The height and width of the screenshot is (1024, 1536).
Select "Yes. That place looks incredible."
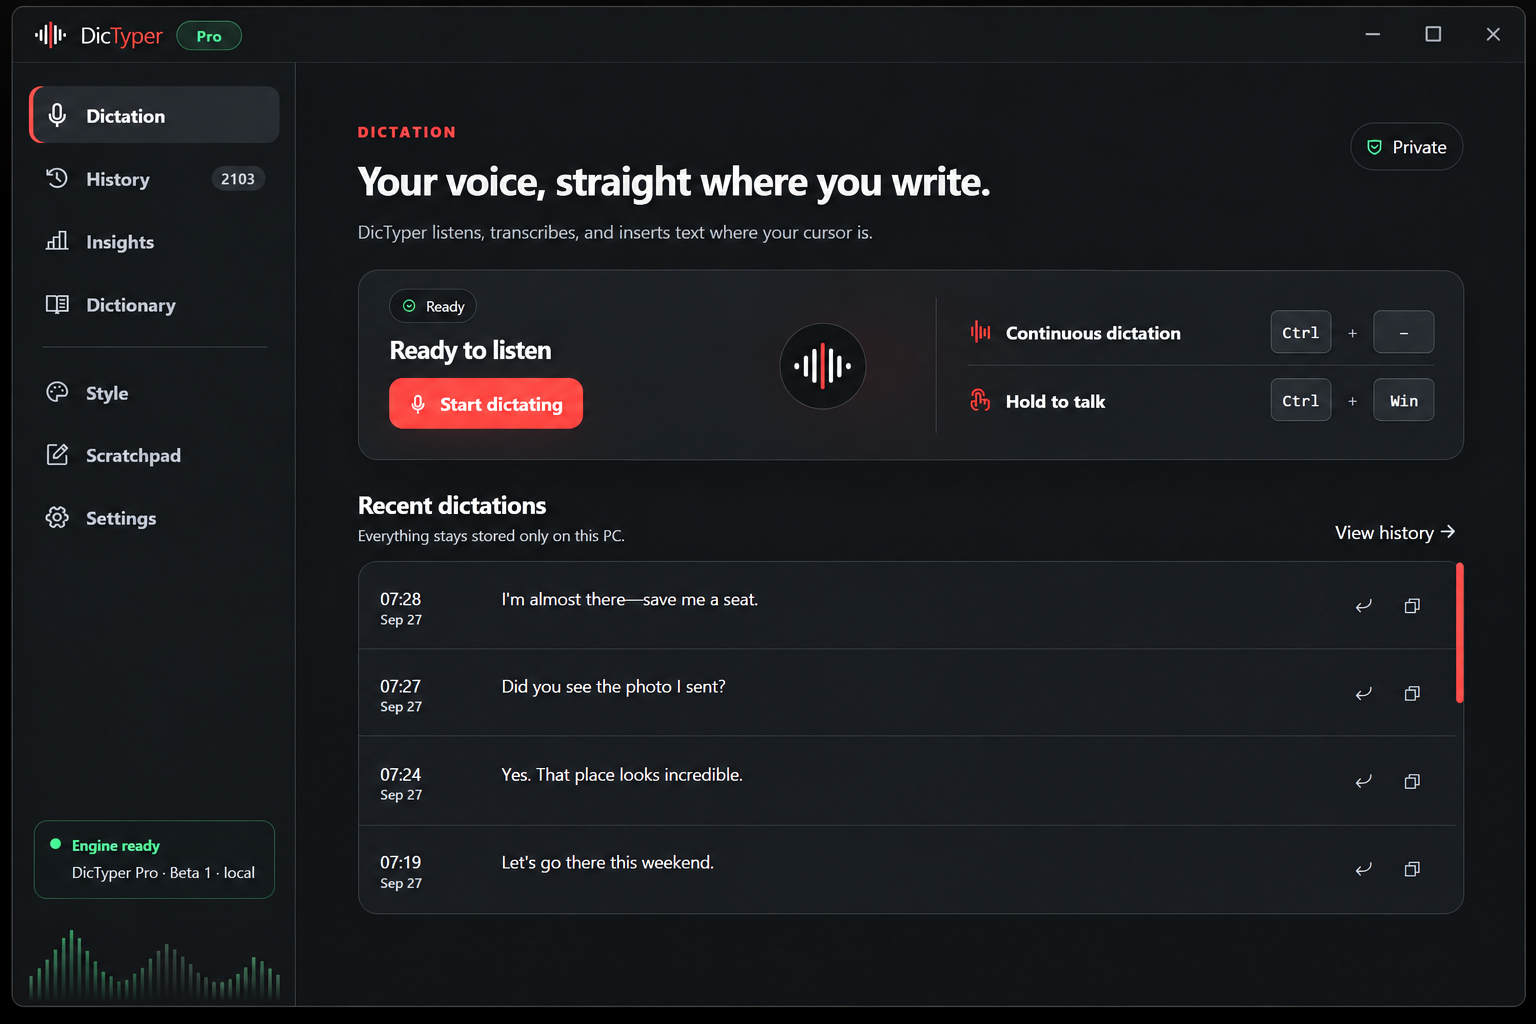click(621, 774)
